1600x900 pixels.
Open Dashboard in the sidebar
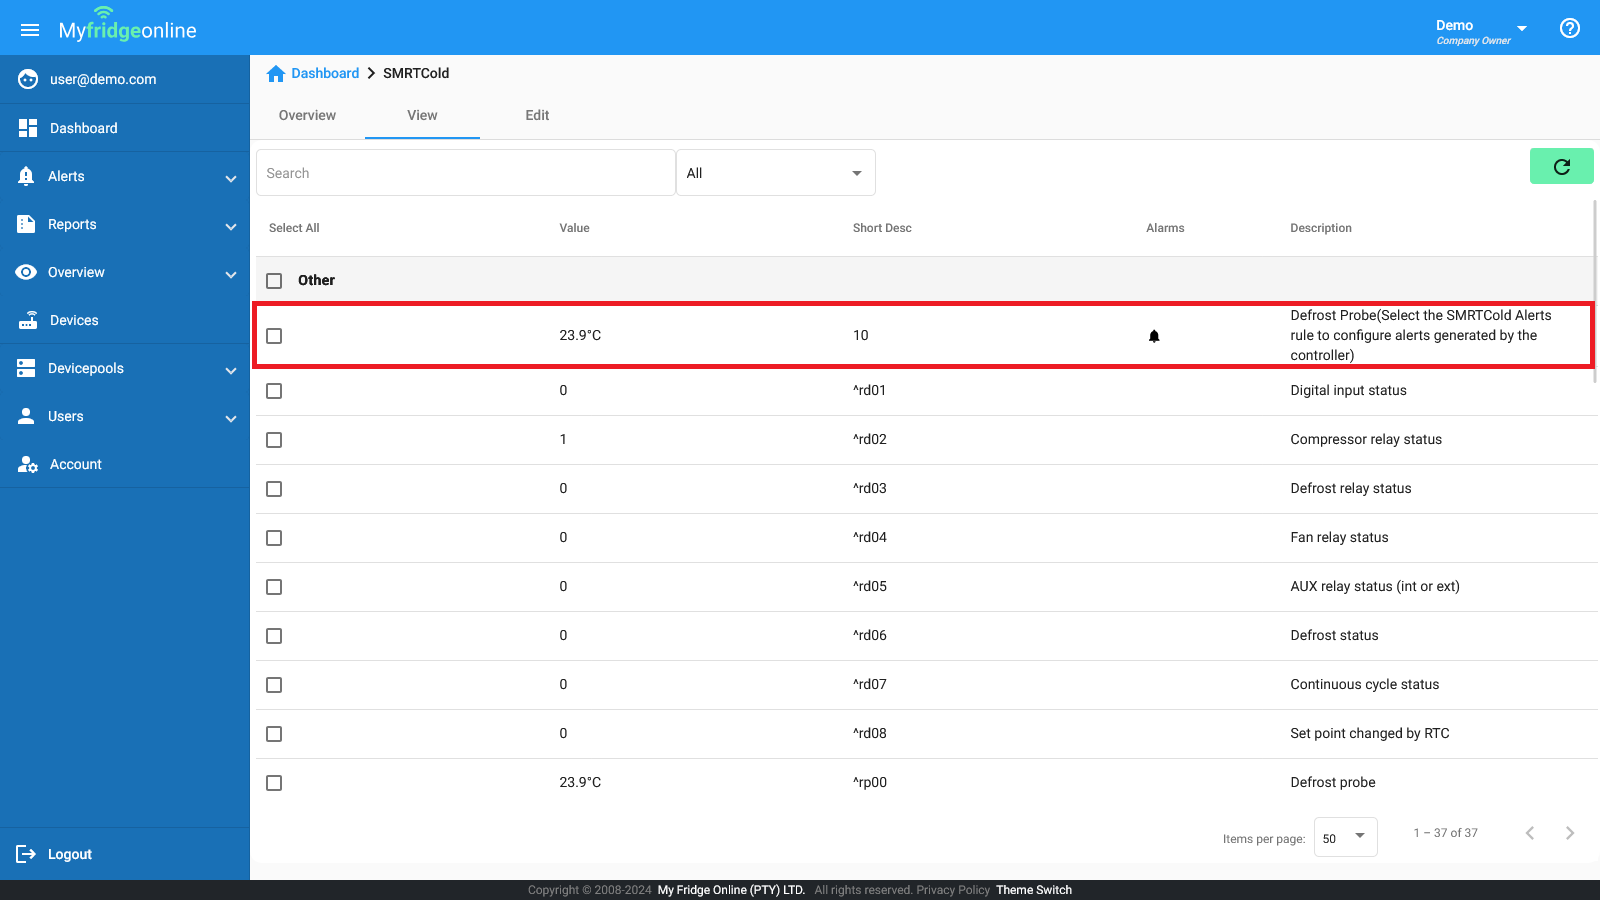(x=125, y=128)
